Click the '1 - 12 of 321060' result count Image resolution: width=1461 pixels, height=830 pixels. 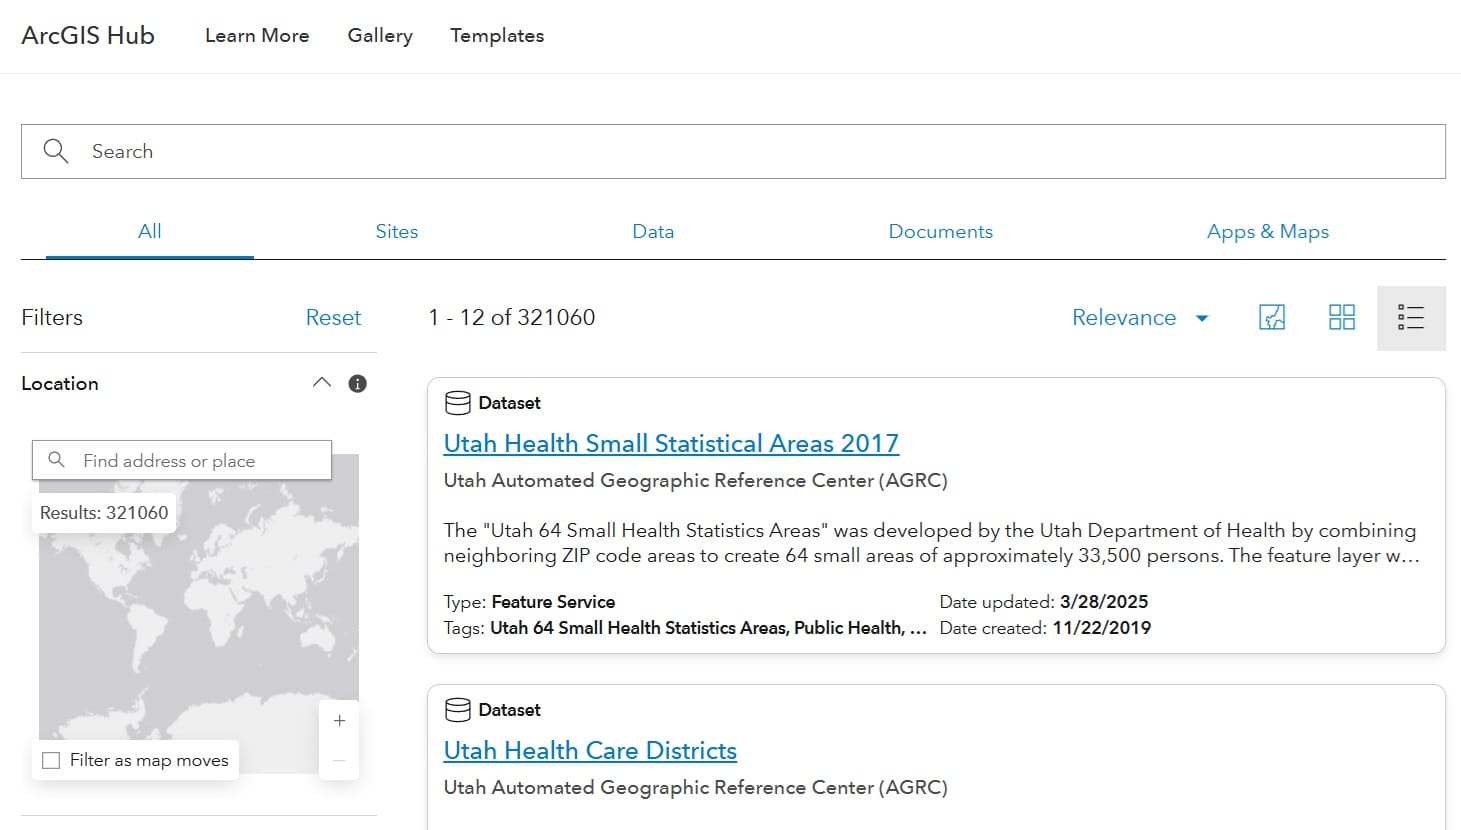(x=512, y=317)
